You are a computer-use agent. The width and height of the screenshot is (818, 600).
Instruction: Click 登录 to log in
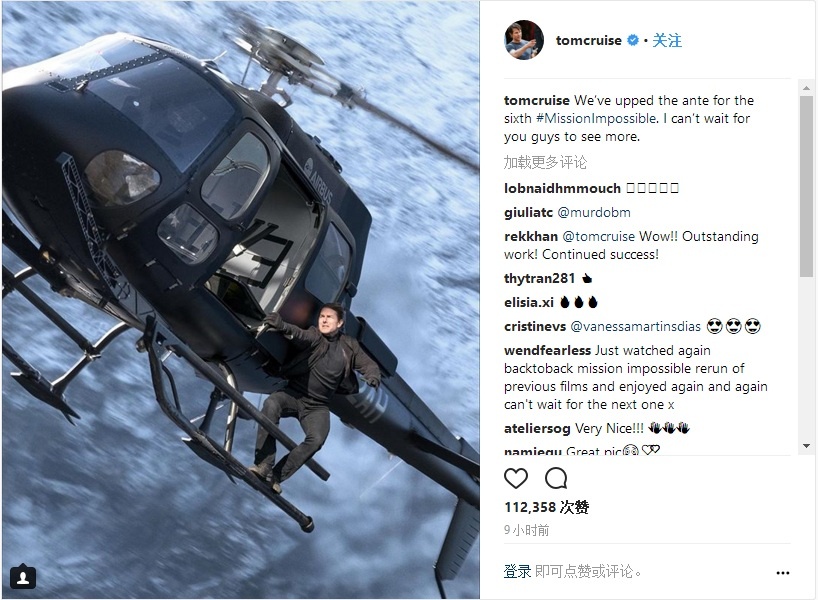tap(518, 571)
